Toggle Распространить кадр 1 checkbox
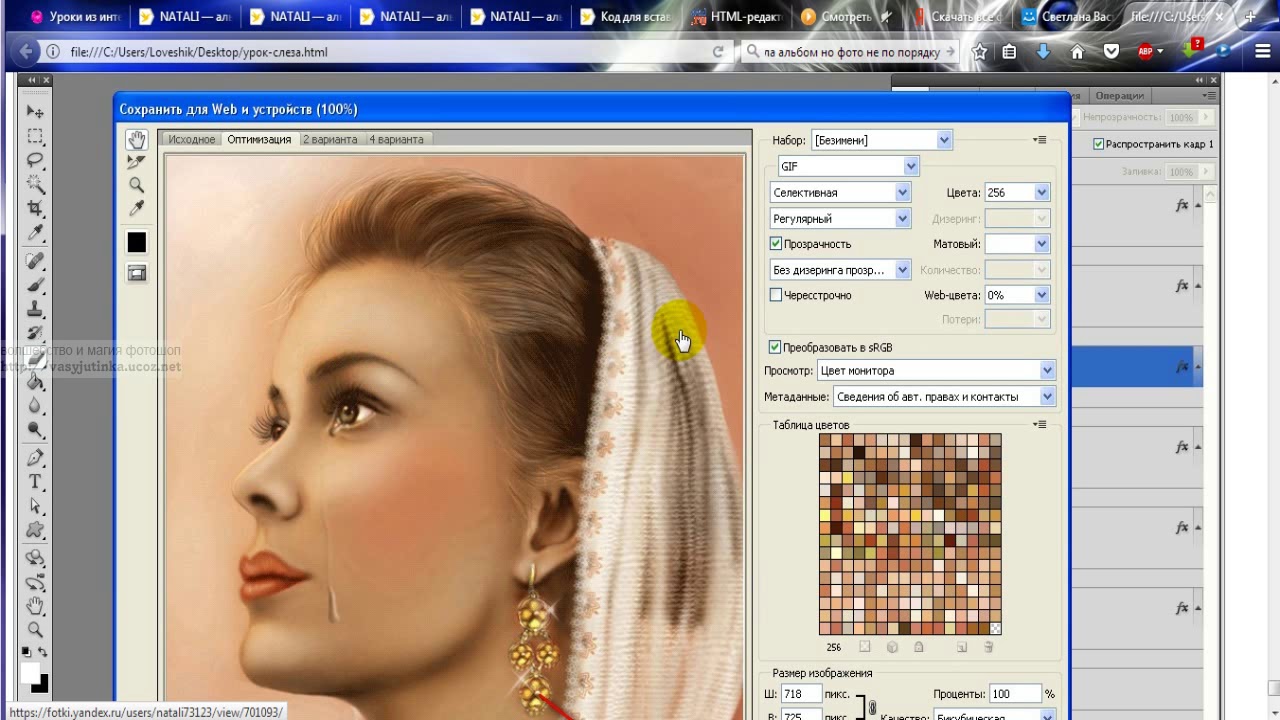Screen dimensions: 1280x720 coord(1098,144)
